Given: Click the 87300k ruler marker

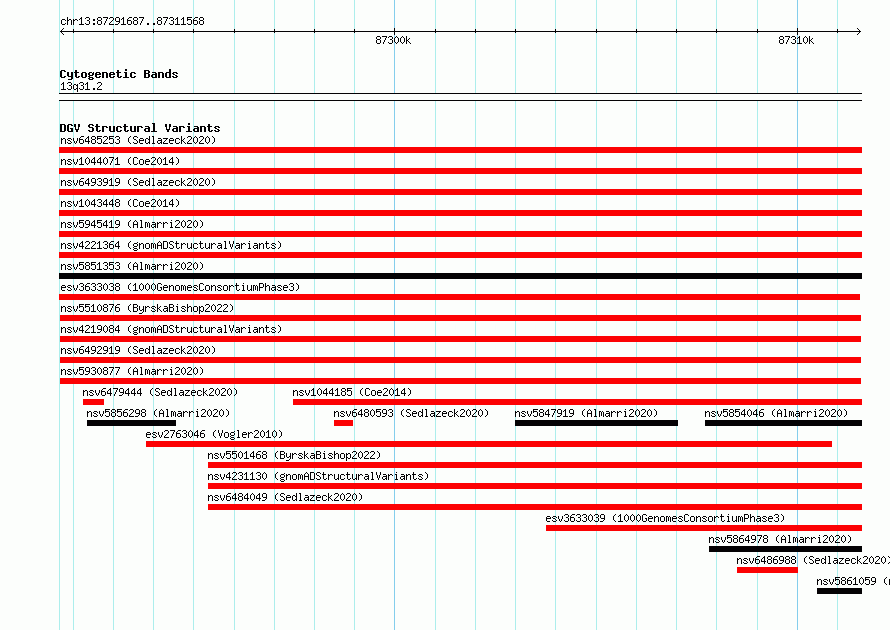Looking at the screenshot, I should pos(393,40).
